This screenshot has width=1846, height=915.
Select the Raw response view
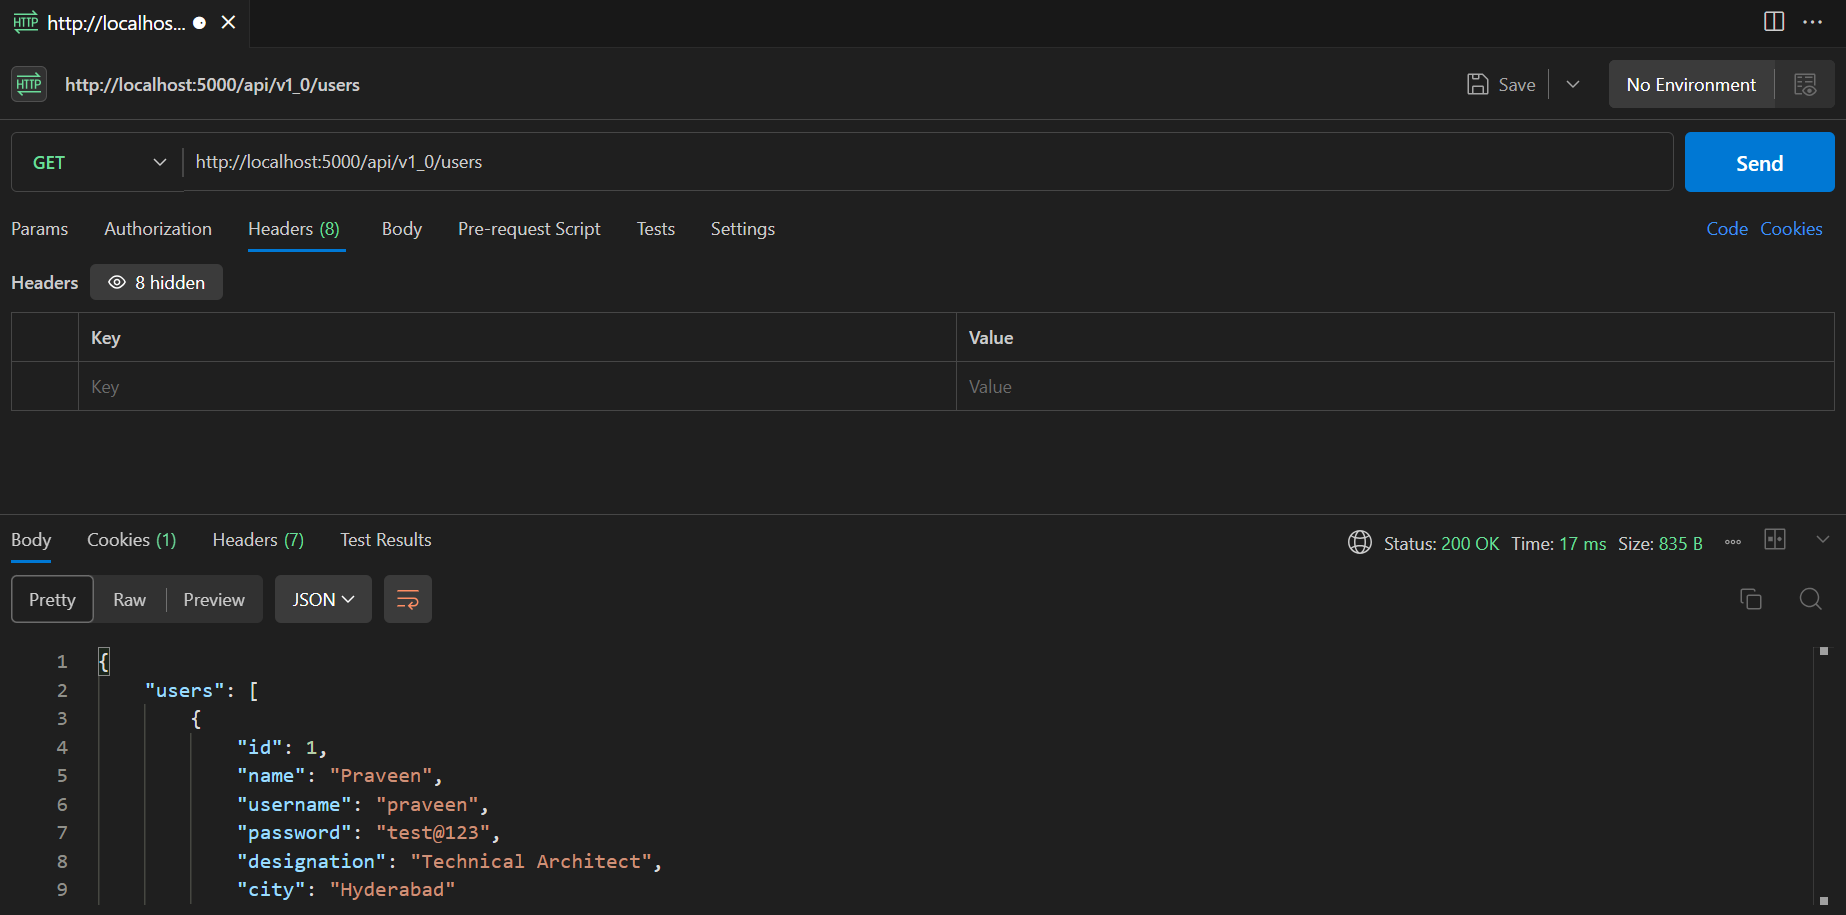(x=130, y=599)
